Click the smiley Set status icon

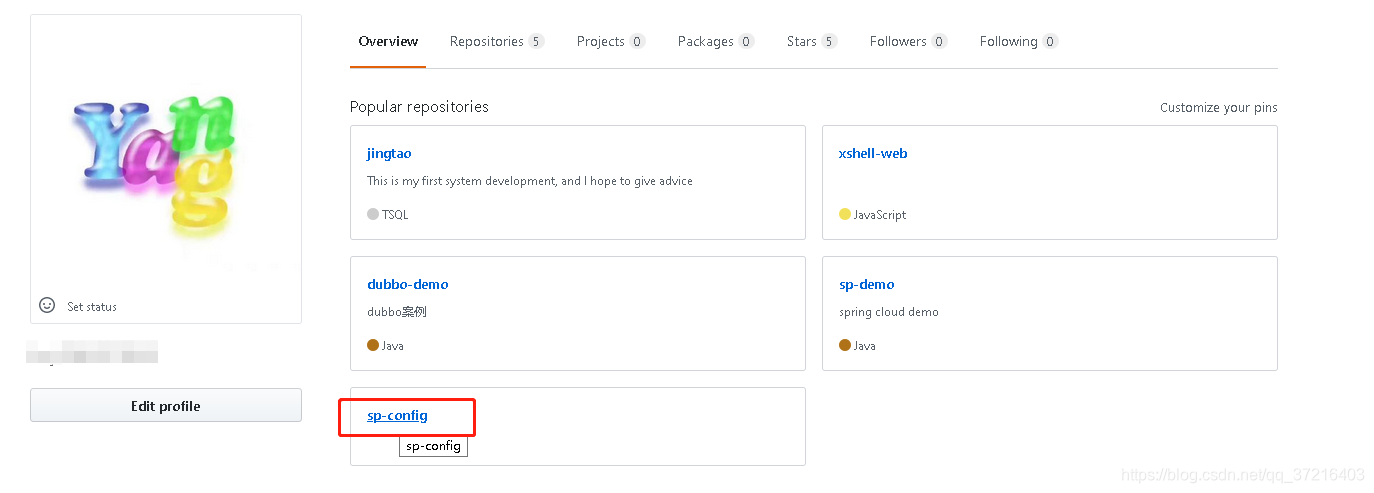(x=47, y=305)
